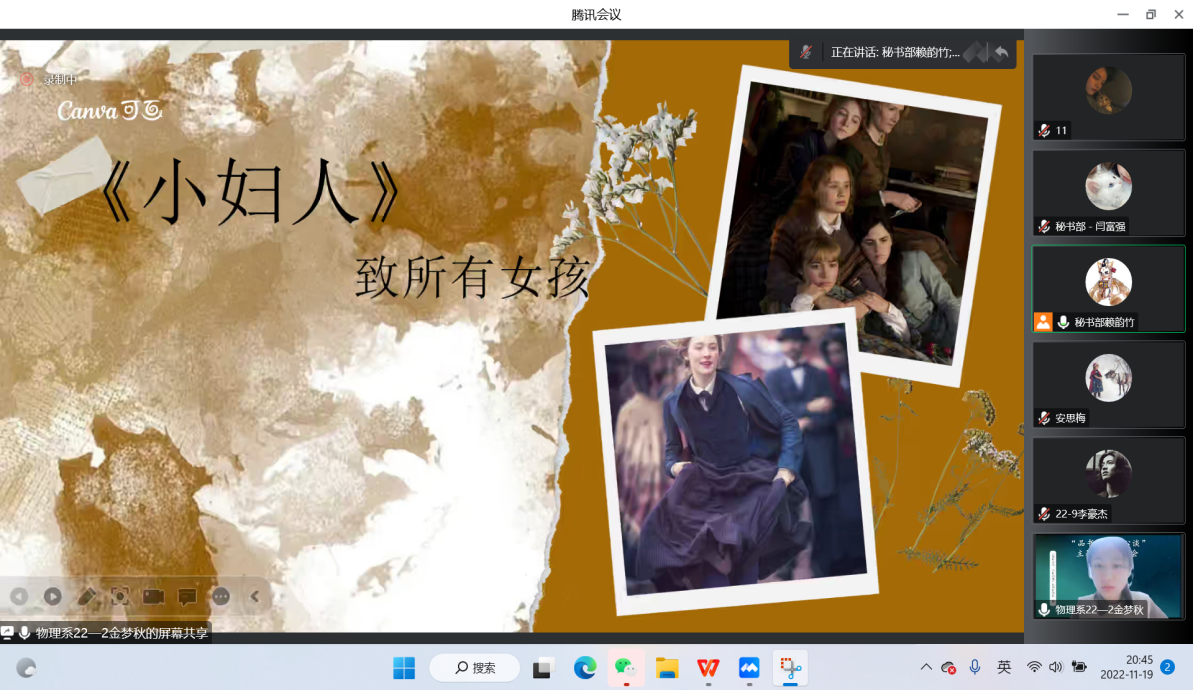
Task: Click the speaking participant 秘书部赖韵竹 tile
Action: (x=1108, y=288)
